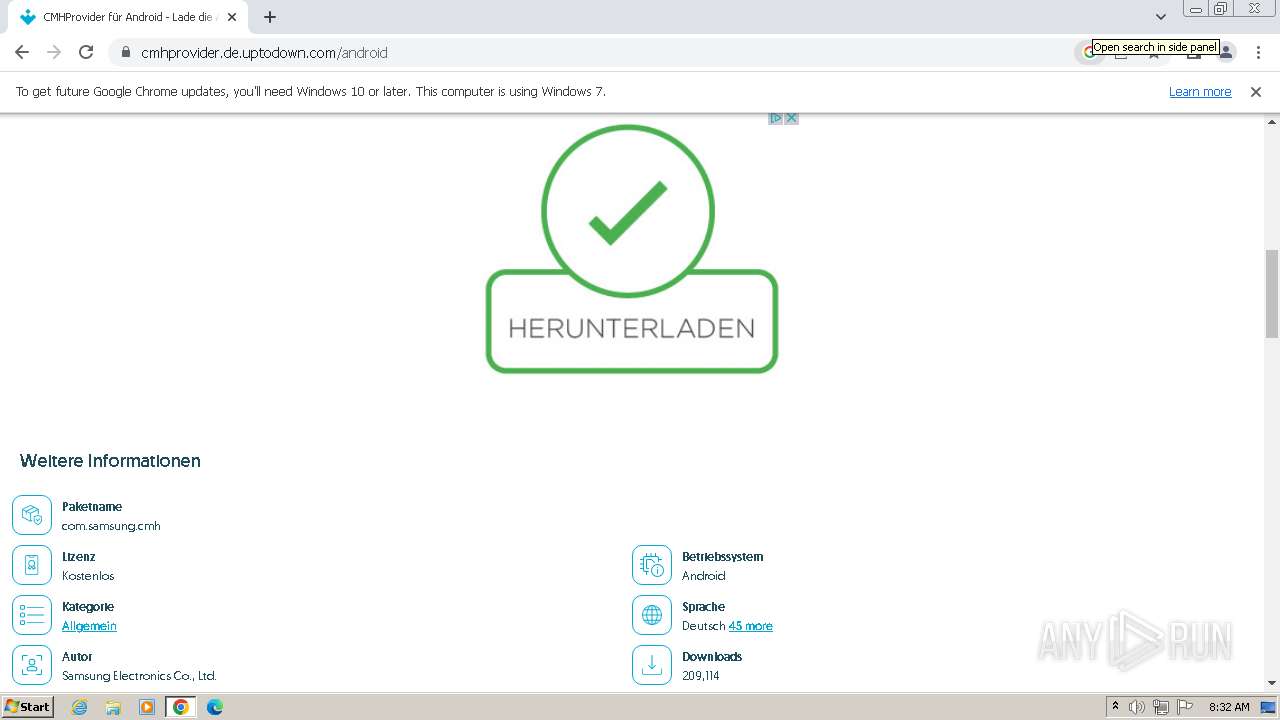Open the Action Center flag icon
Image resolution: width=1280 pixels, height=720 pixels.
click(1185, 707)
